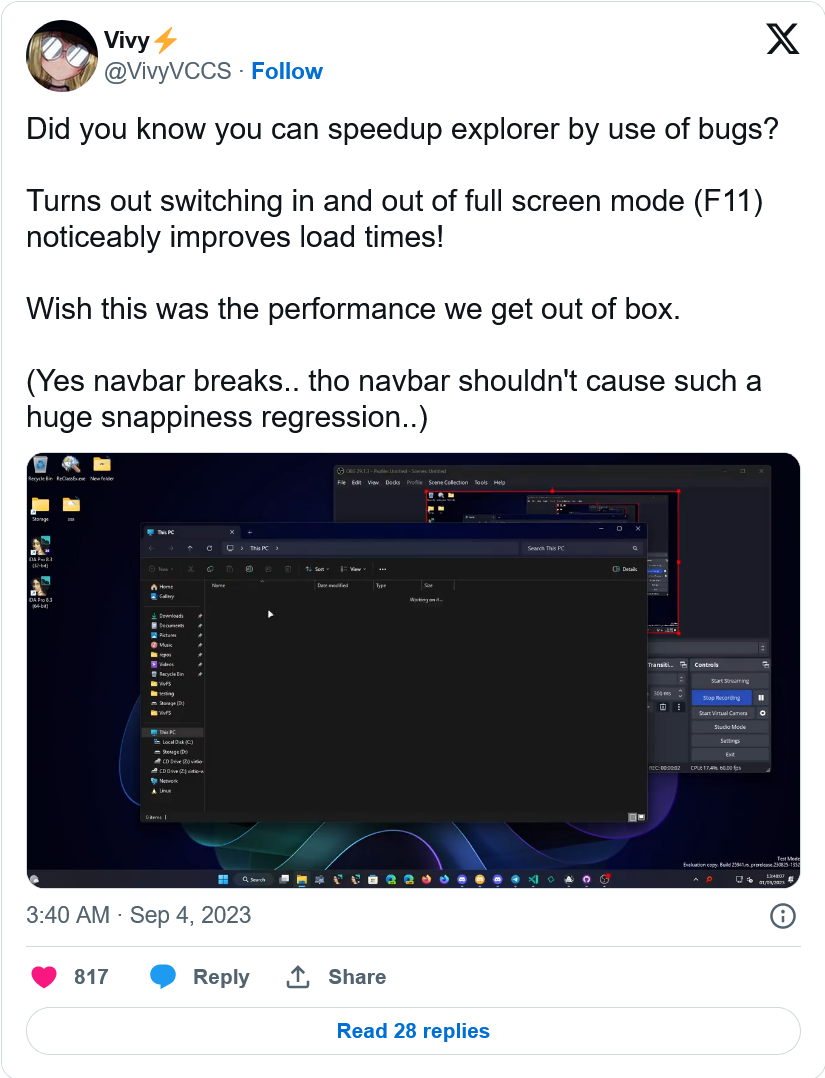Follow the @VivyVCCS account

point(287,71)
